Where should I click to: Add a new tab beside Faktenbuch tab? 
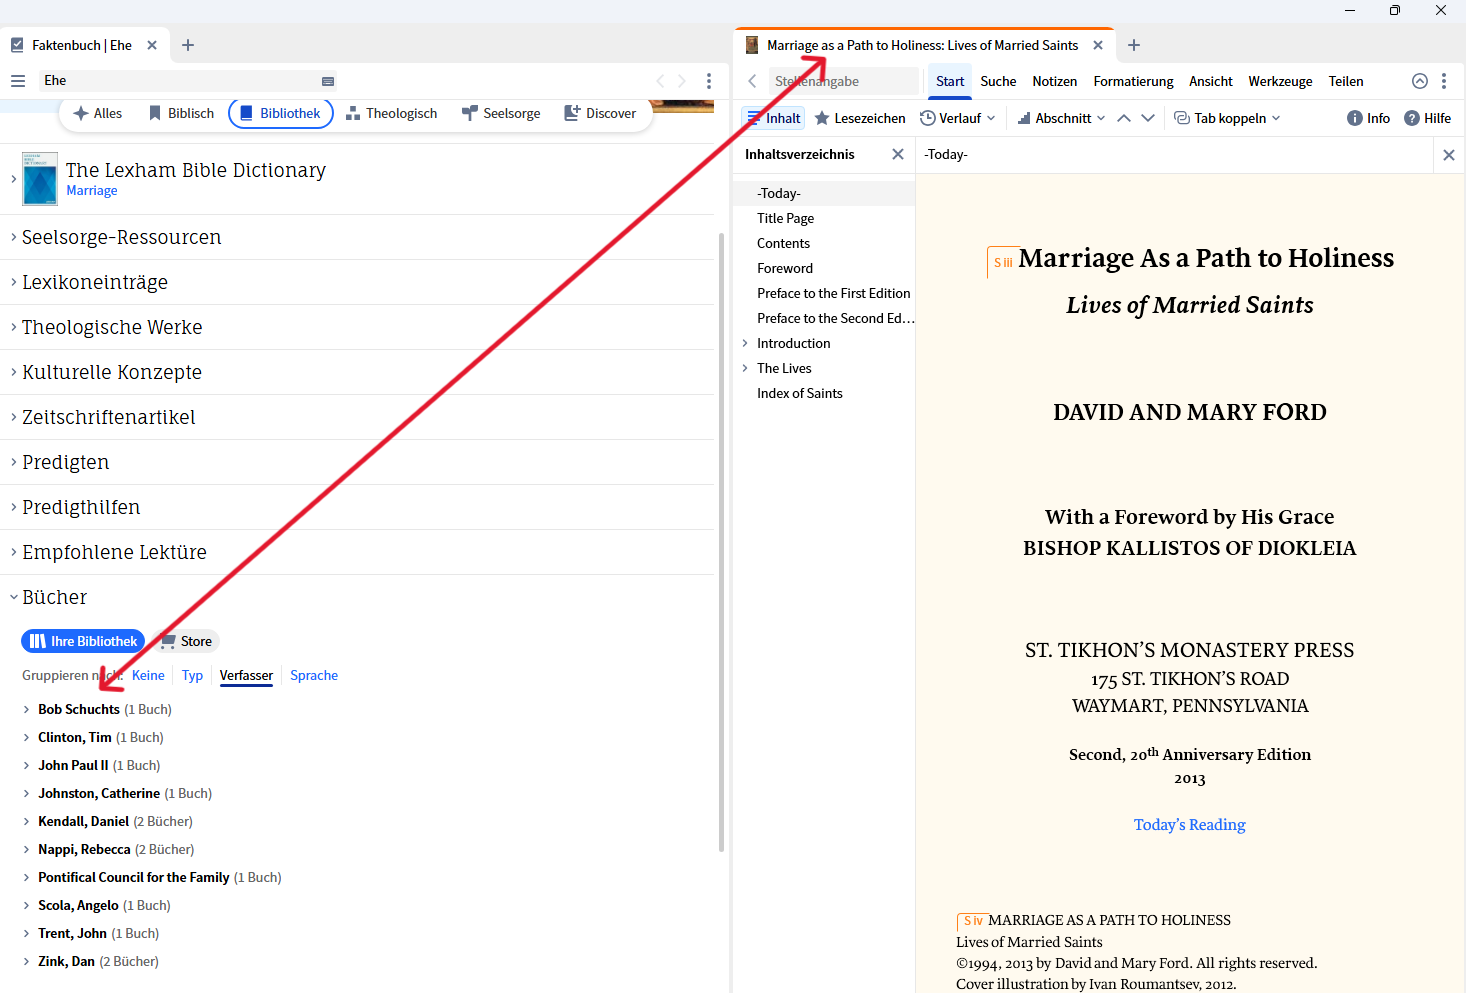188,45
